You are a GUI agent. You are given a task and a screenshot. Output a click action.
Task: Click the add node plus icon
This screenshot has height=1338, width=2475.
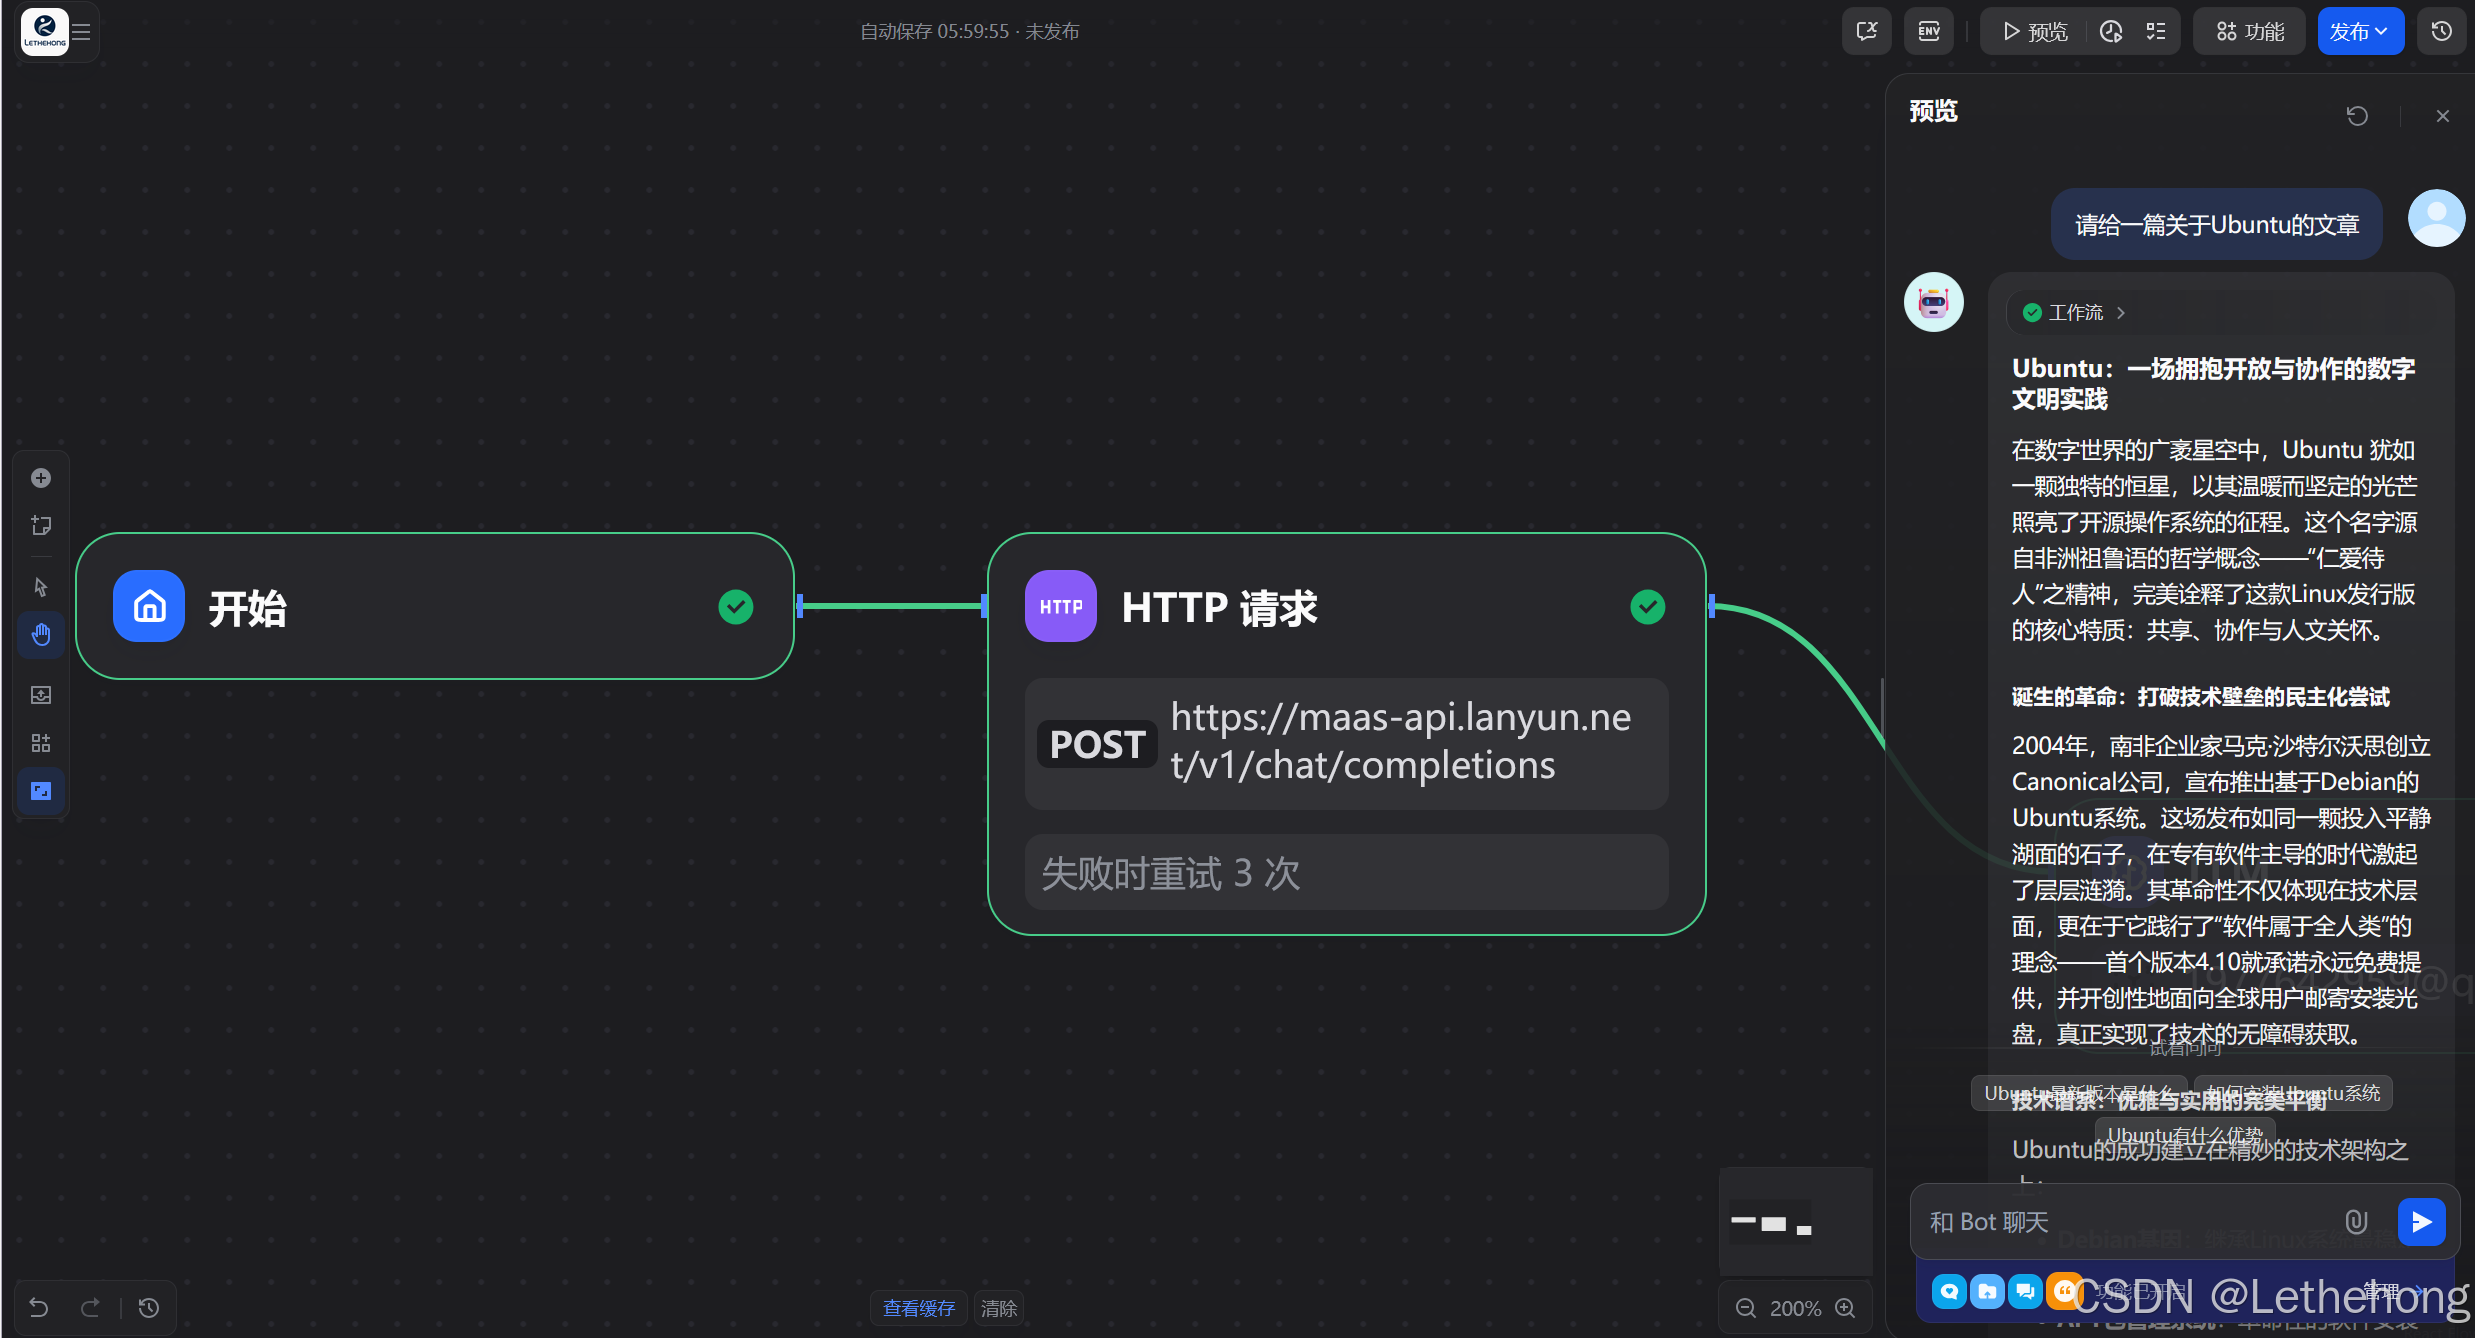click(x=41, y=478)
